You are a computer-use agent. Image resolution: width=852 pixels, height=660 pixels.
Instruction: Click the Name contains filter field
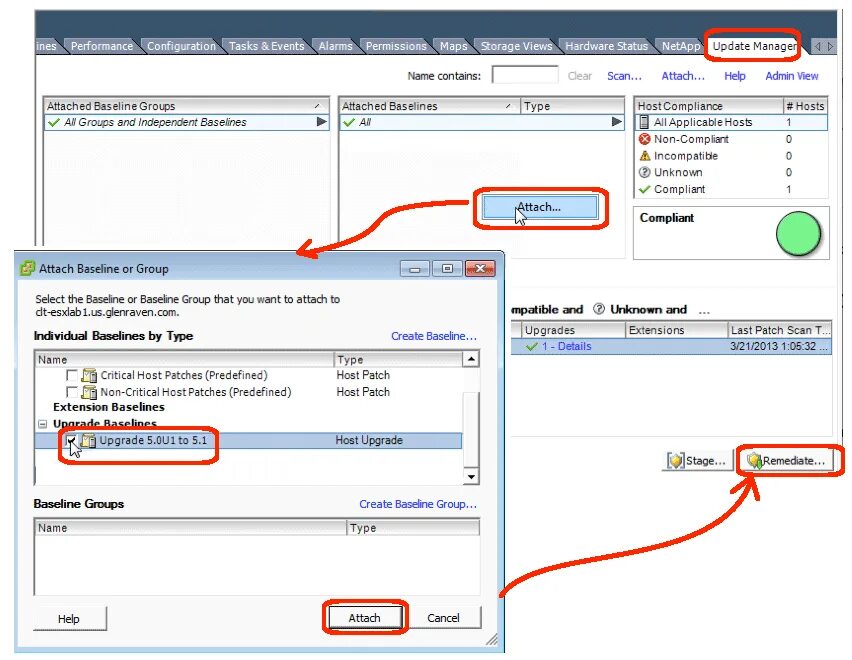click(525, 75)
